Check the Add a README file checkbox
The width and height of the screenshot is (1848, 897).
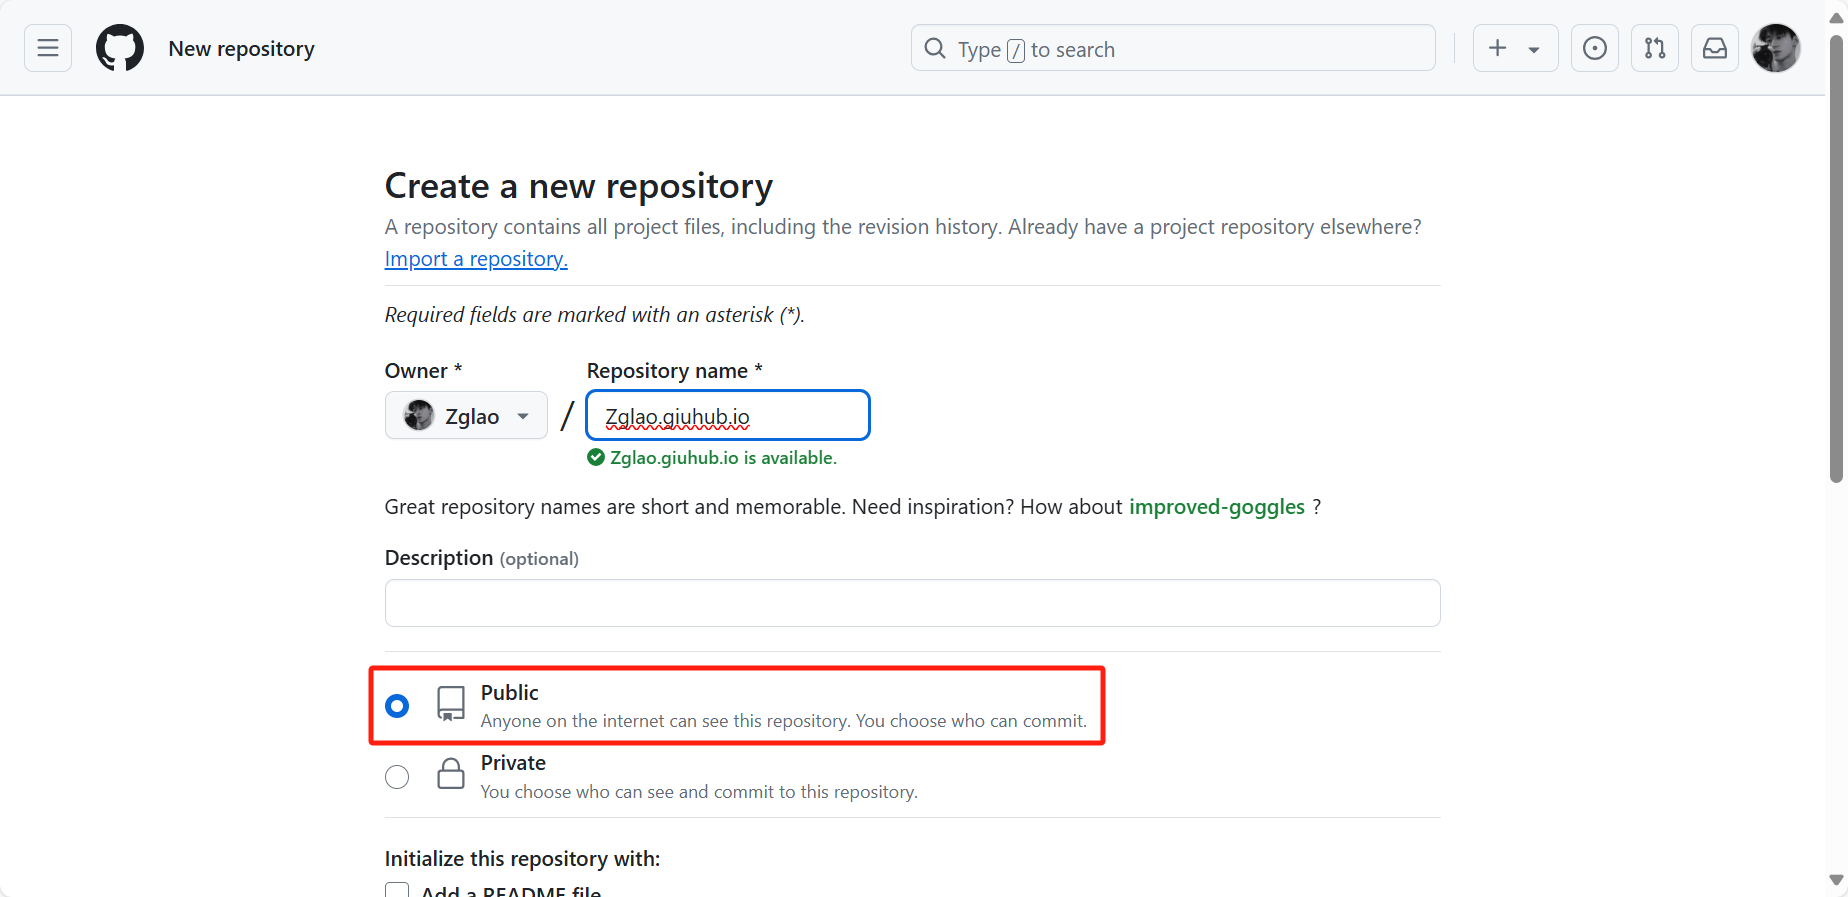pyautogui.click(x=397, y=890)
